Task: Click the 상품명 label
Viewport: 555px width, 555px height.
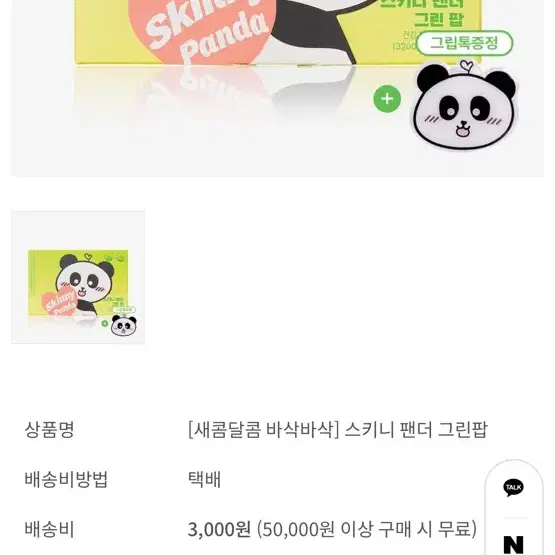Action: [49, 430]
